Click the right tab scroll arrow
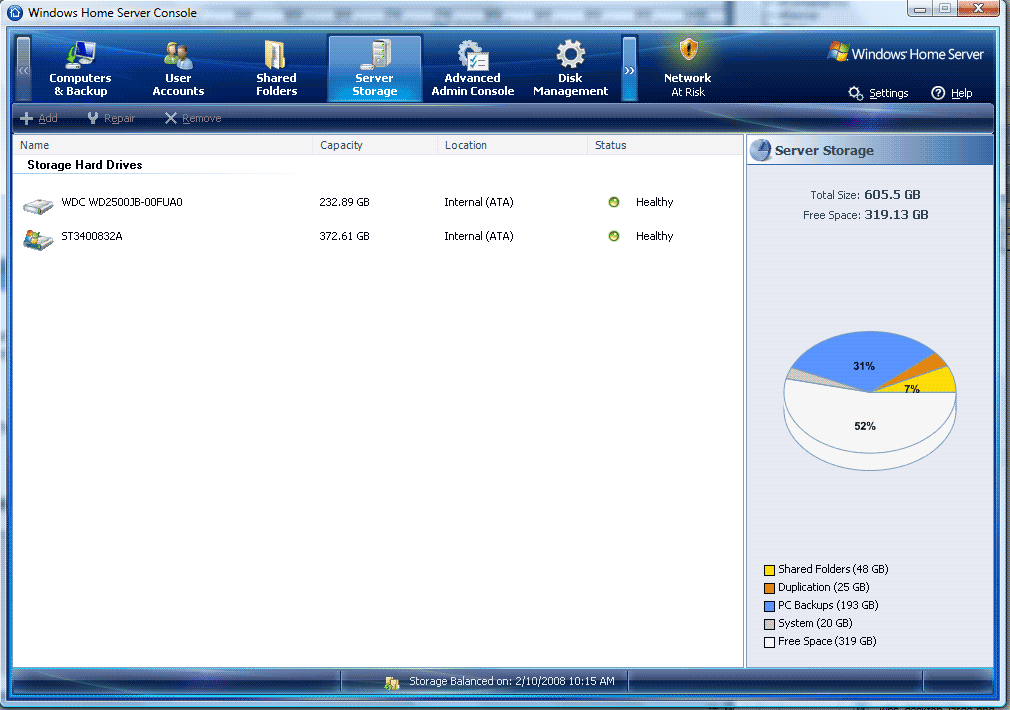The width and height of the screenshot is (1010, 710). click(x=629, y=69)
